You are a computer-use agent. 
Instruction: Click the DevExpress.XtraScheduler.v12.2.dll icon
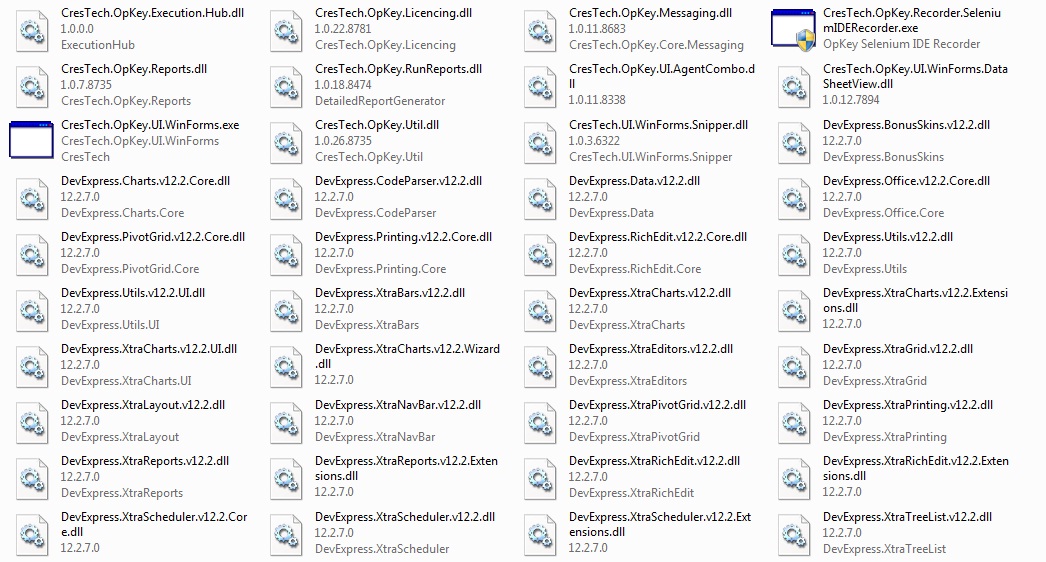(286, 535)
